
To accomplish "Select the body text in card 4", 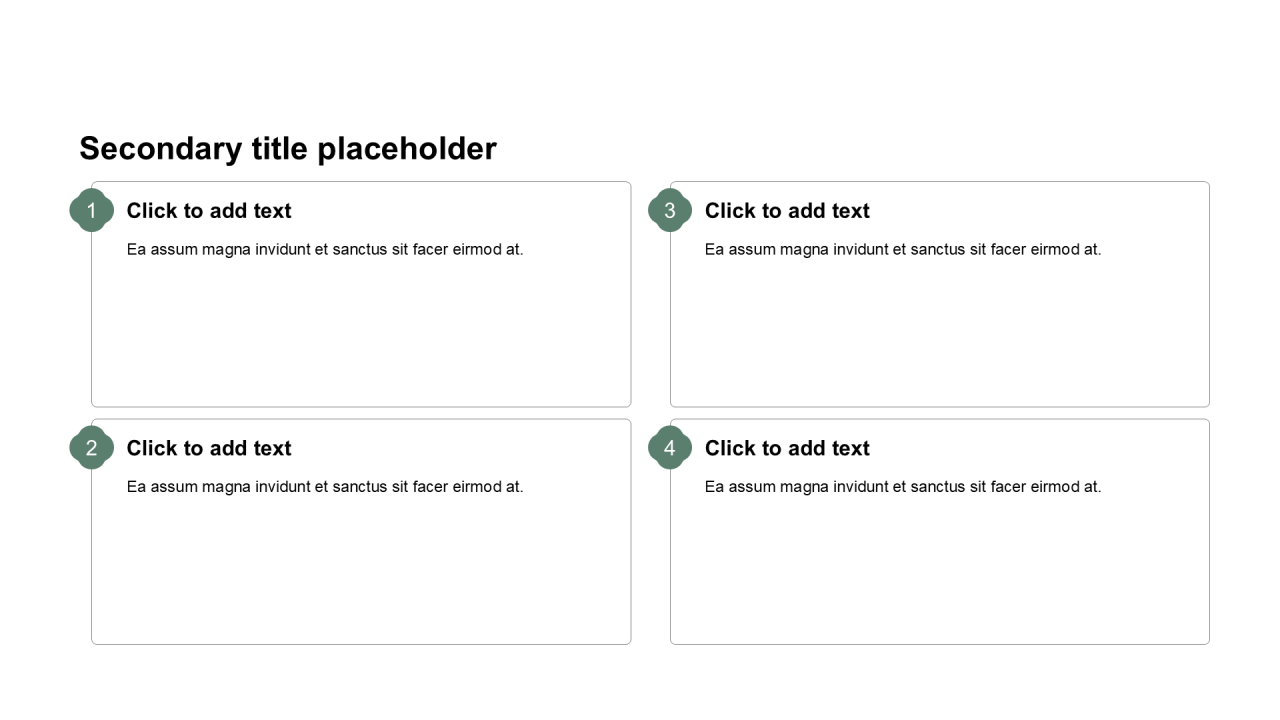I will click(x=903, y=487).
